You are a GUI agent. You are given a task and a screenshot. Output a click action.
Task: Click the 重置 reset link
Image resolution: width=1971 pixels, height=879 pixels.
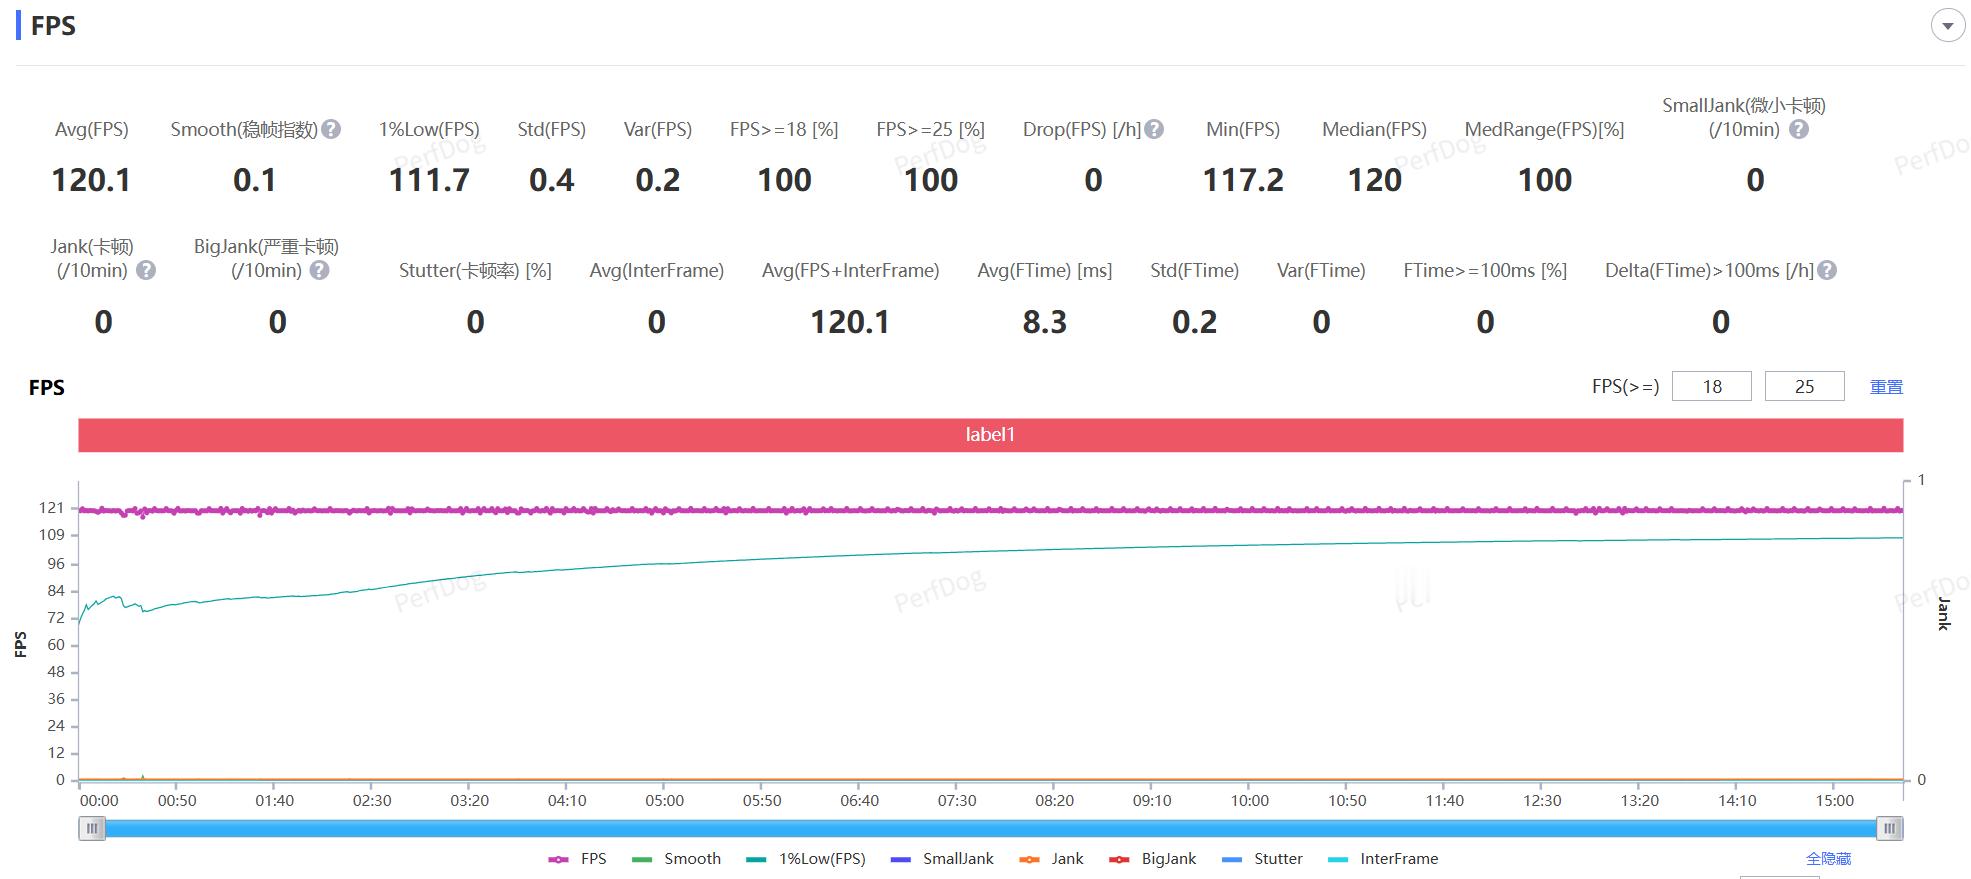1886,387
